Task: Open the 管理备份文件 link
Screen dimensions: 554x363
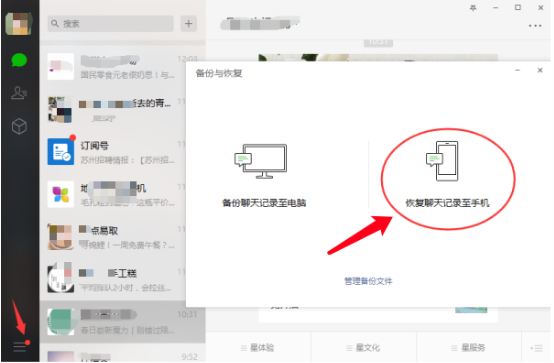Action: [x=368, y=281]
